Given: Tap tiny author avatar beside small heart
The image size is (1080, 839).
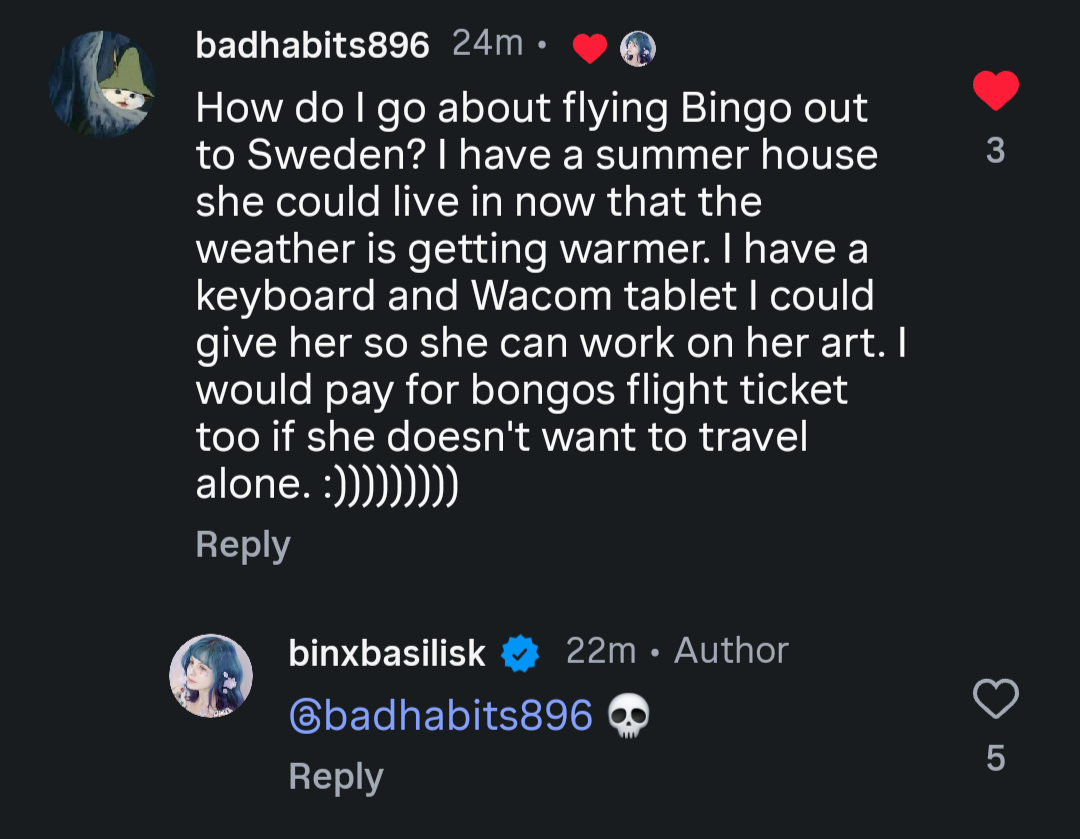Looking at the screenshot, I should click(637, 47).
